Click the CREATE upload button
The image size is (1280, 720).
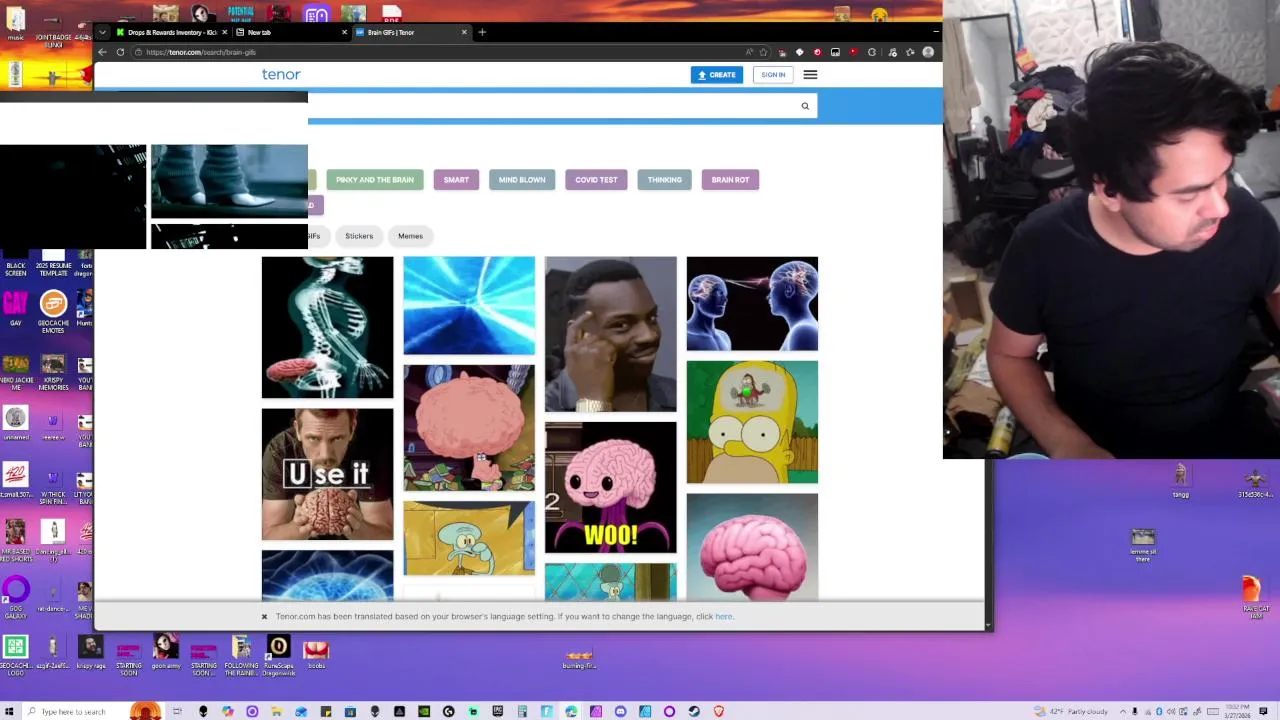(717, 74)
